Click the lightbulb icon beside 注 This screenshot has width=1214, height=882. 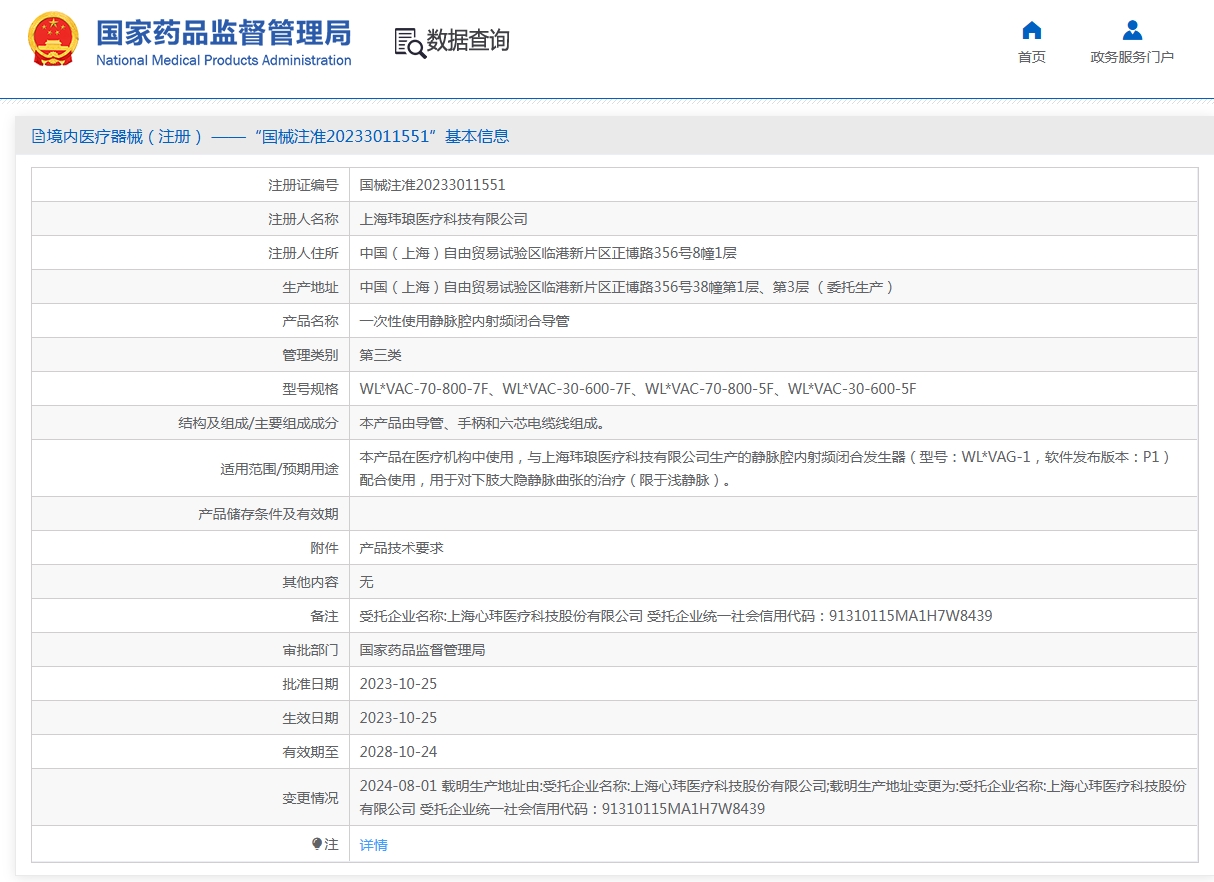coord(317,844)
